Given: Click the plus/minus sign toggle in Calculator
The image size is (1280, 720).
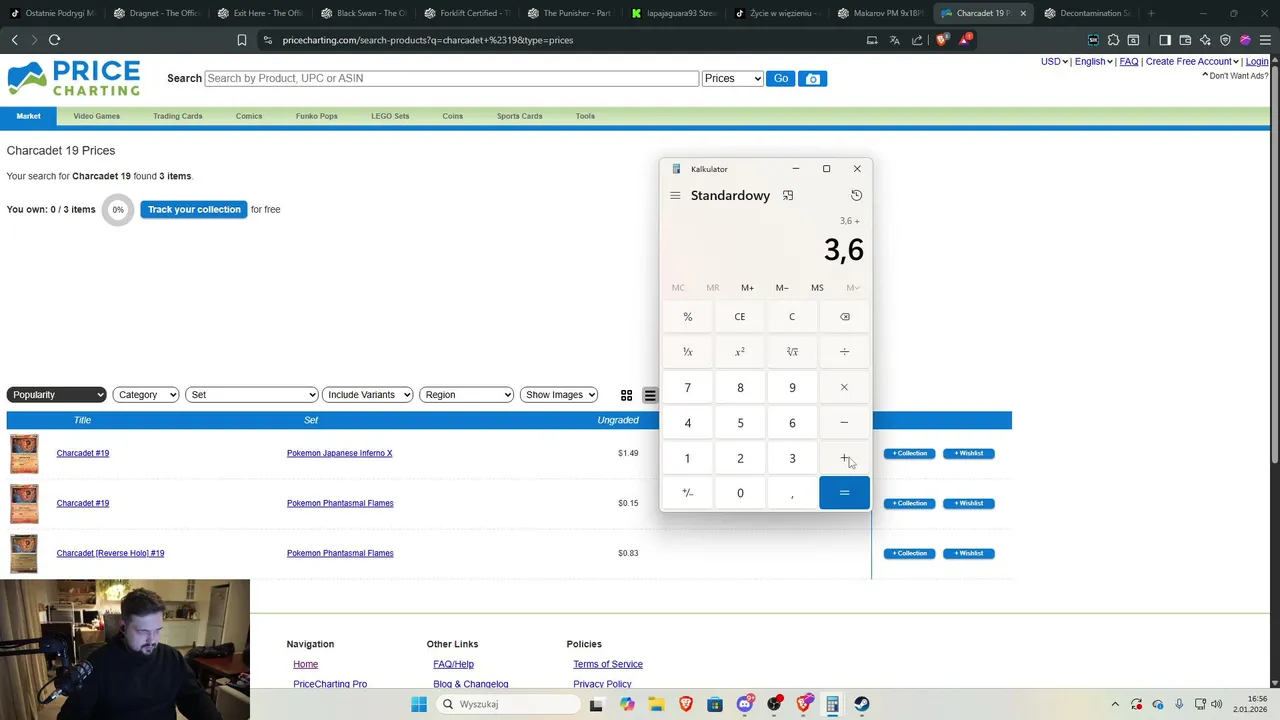Looking at the screenshot, I should (x=688, y=493).
